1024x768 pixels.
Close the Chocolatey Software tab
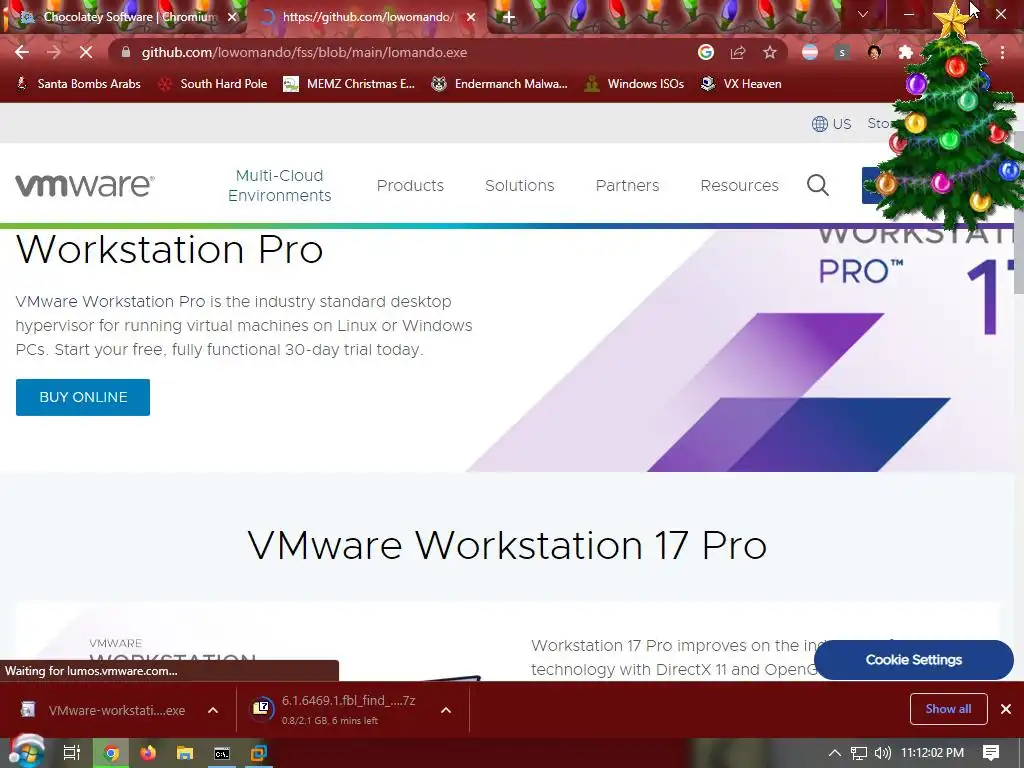[x=232, y=18]
